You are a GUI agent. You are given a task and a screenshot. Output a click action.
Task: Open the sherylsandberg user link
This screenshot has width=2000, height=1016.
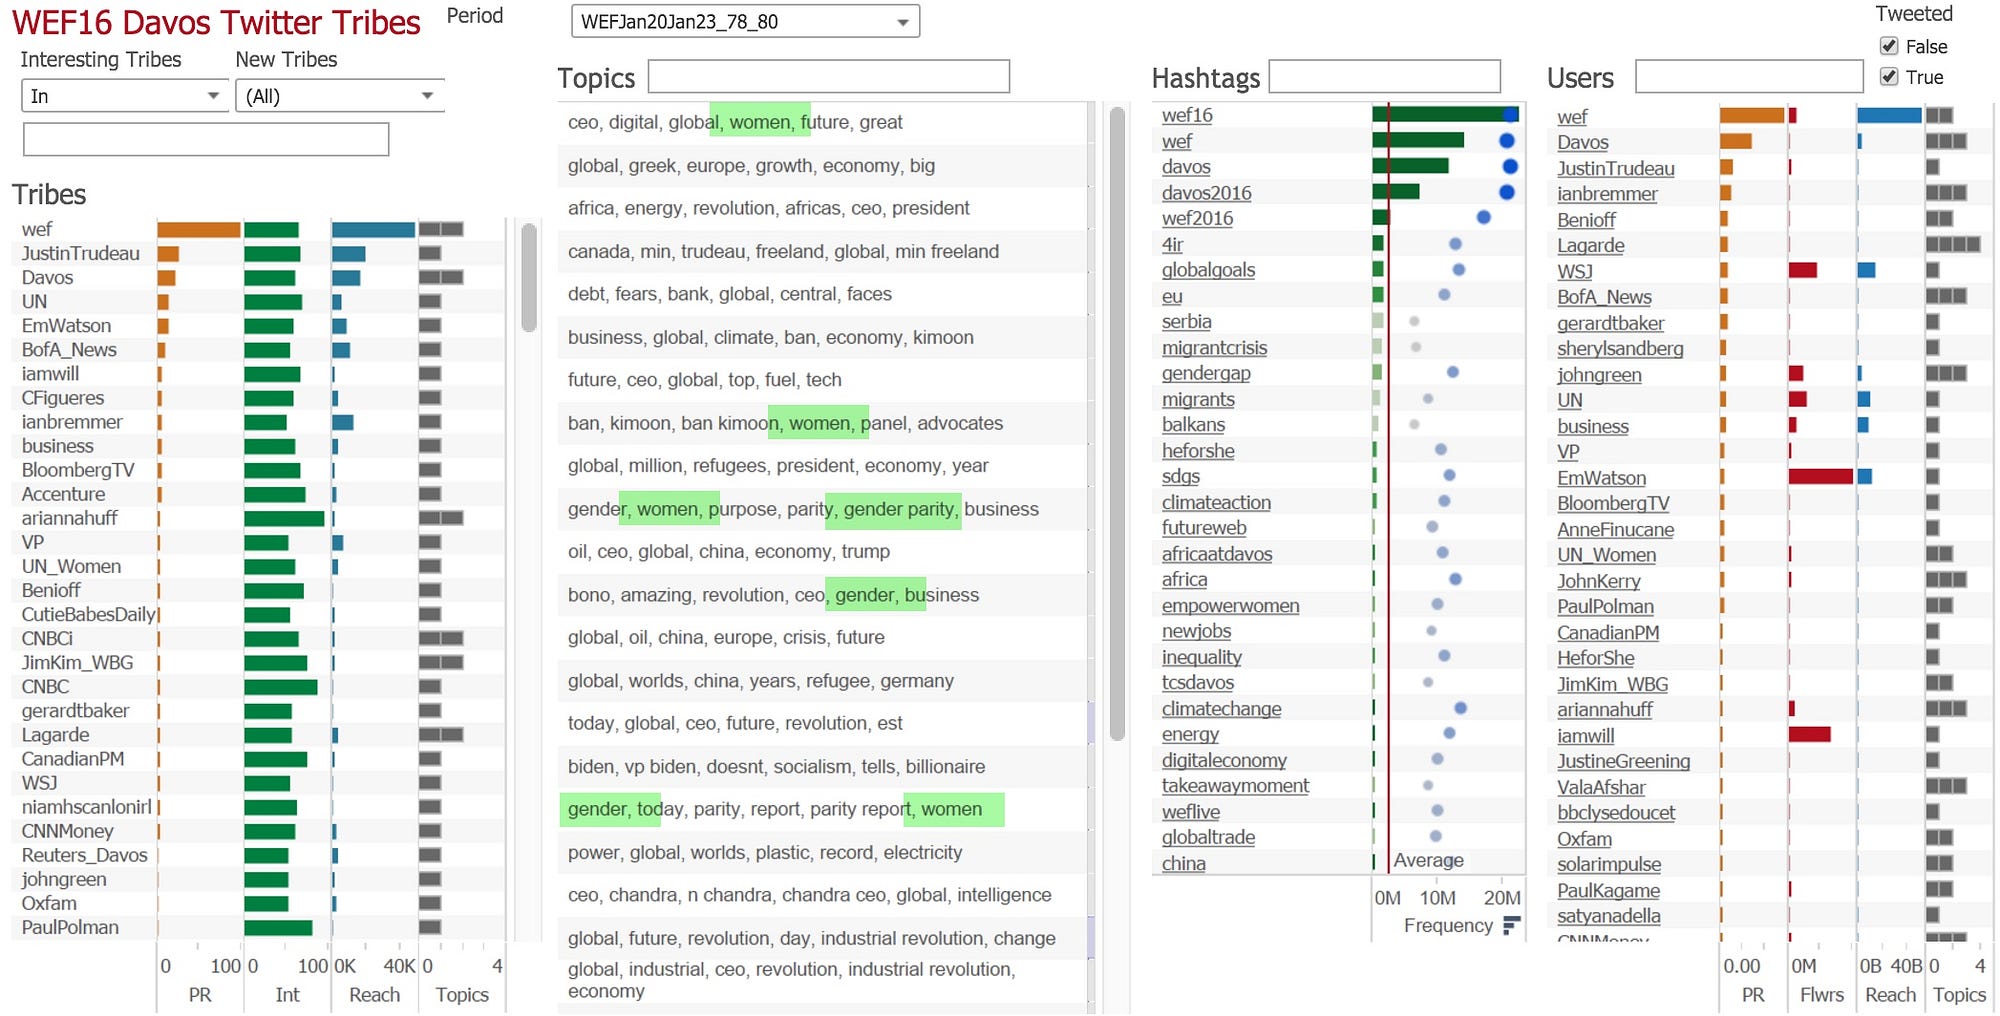(1620, 348)
